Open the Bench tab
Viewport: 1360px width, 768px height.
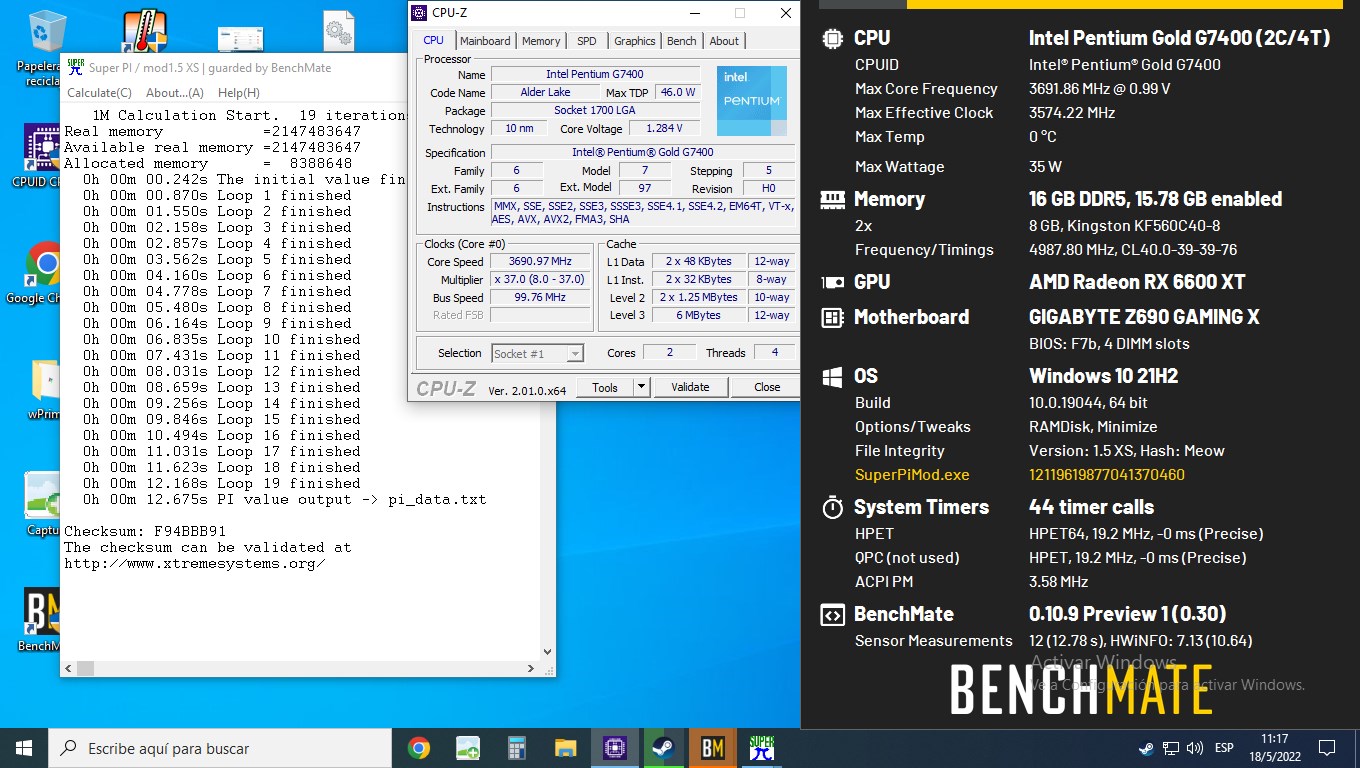(682, 41)
